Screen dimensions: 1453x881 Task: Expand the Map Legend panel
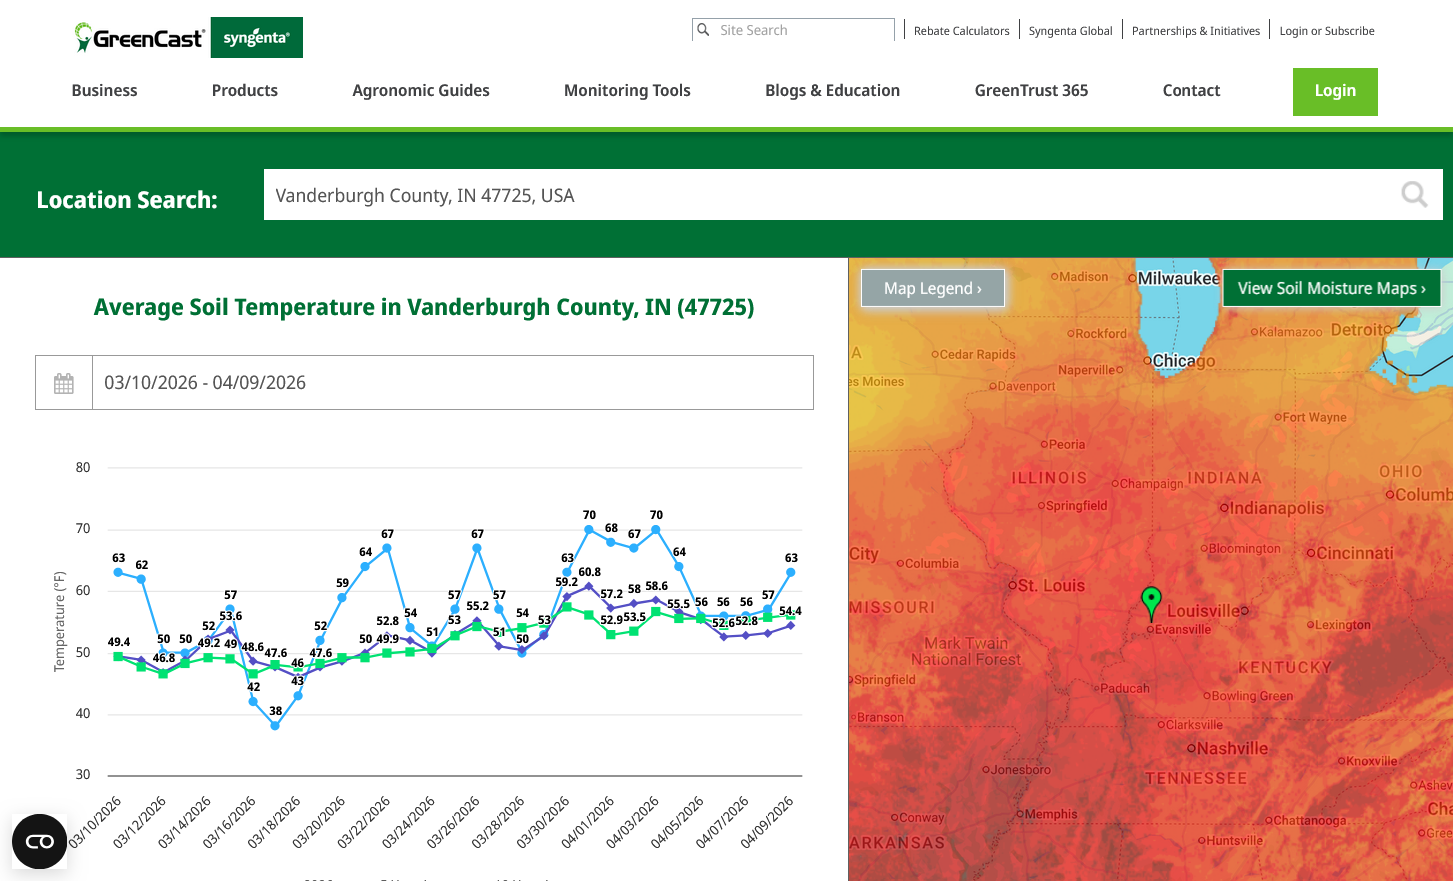click(932, 288)
